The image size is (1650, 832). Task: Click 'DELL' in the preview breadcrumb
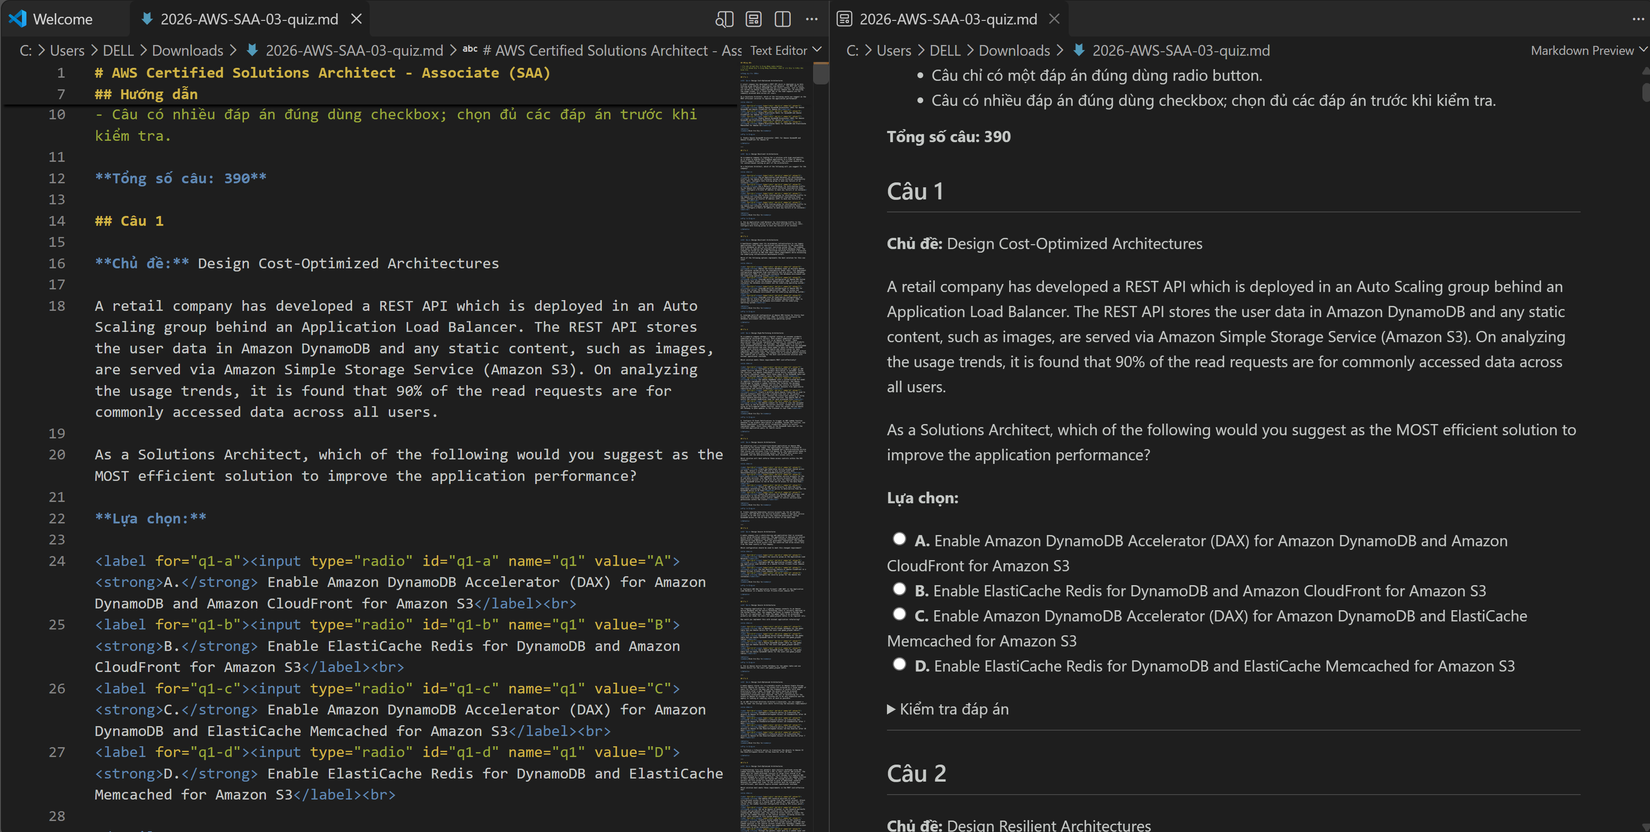(945, 50)
